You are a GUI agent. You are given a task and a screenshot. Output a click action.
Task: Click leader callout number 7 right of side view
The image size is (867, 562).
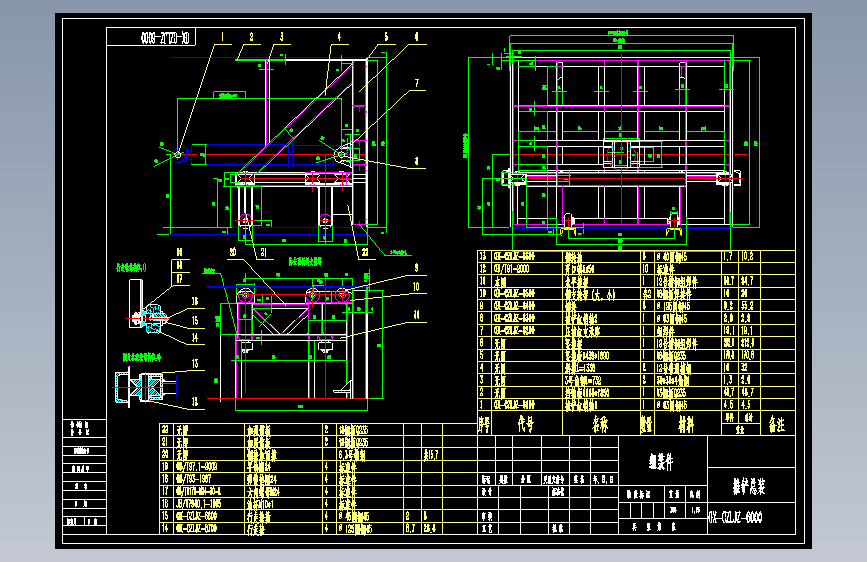pos(417,83)
